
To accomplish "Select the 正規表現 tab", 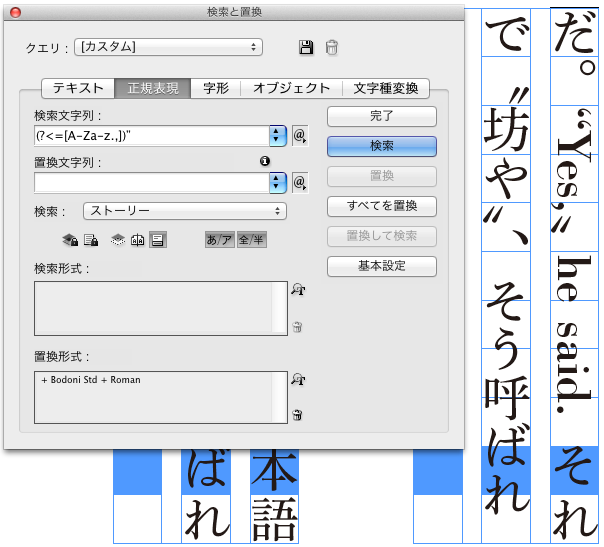I will click(x=153, y=88).
